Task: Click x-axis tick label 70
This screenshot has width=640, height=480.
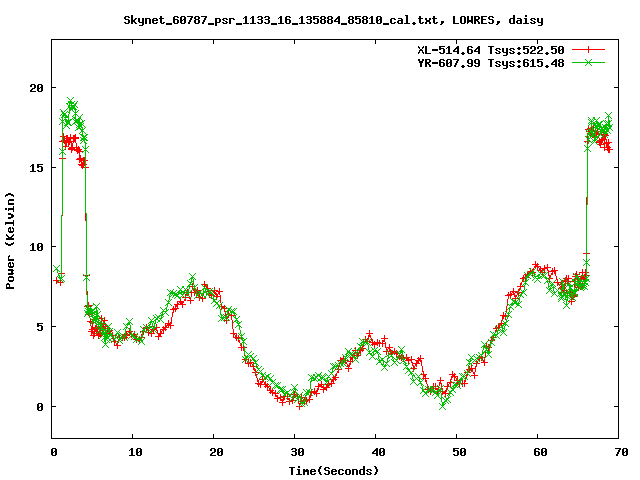Action: coord(621,452)
